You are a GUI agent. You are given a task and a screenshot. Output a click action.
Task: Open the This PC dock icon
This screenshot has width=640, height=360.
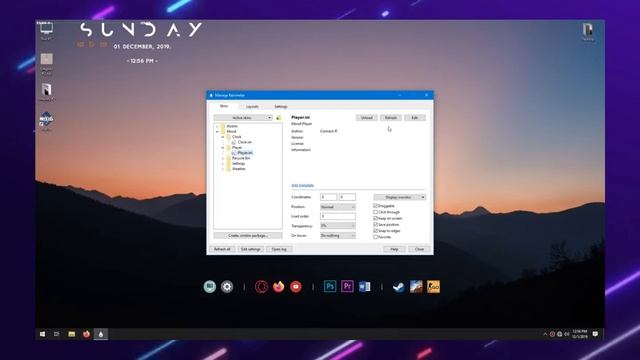pyautogui.click(x=210, y=287)
